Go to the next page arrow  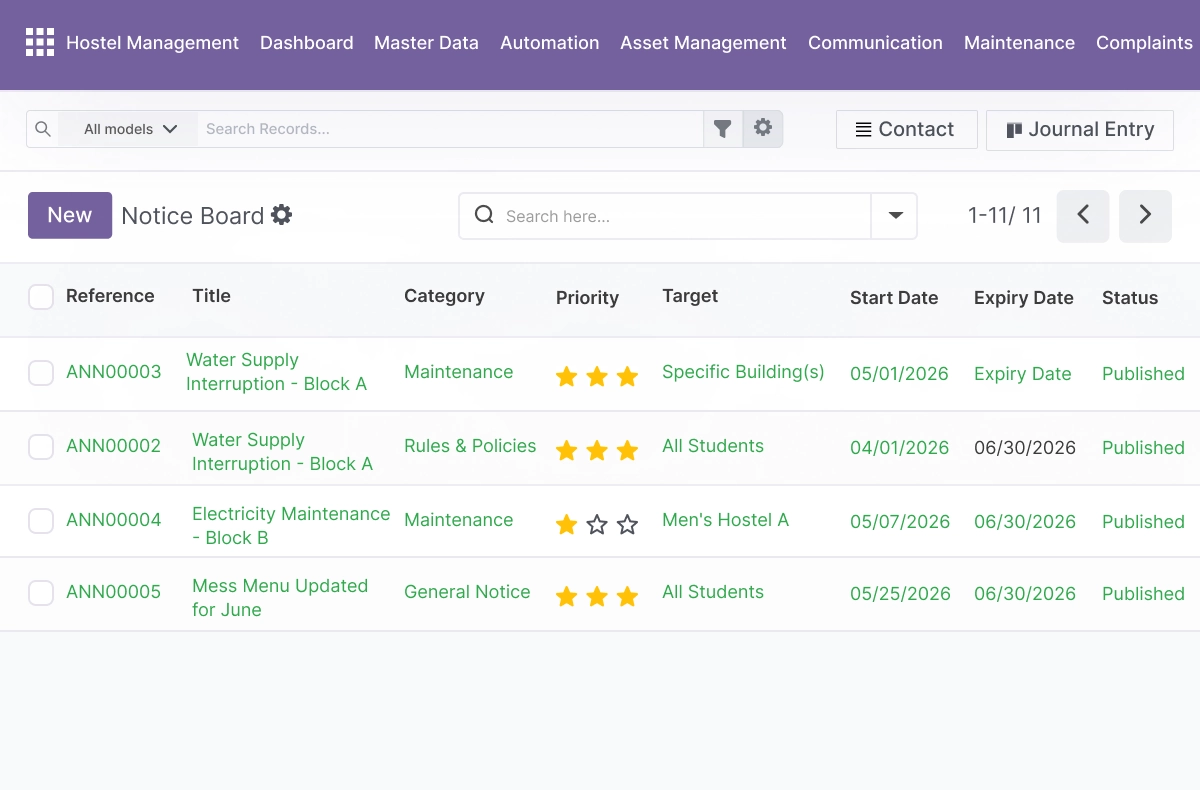1145,216
